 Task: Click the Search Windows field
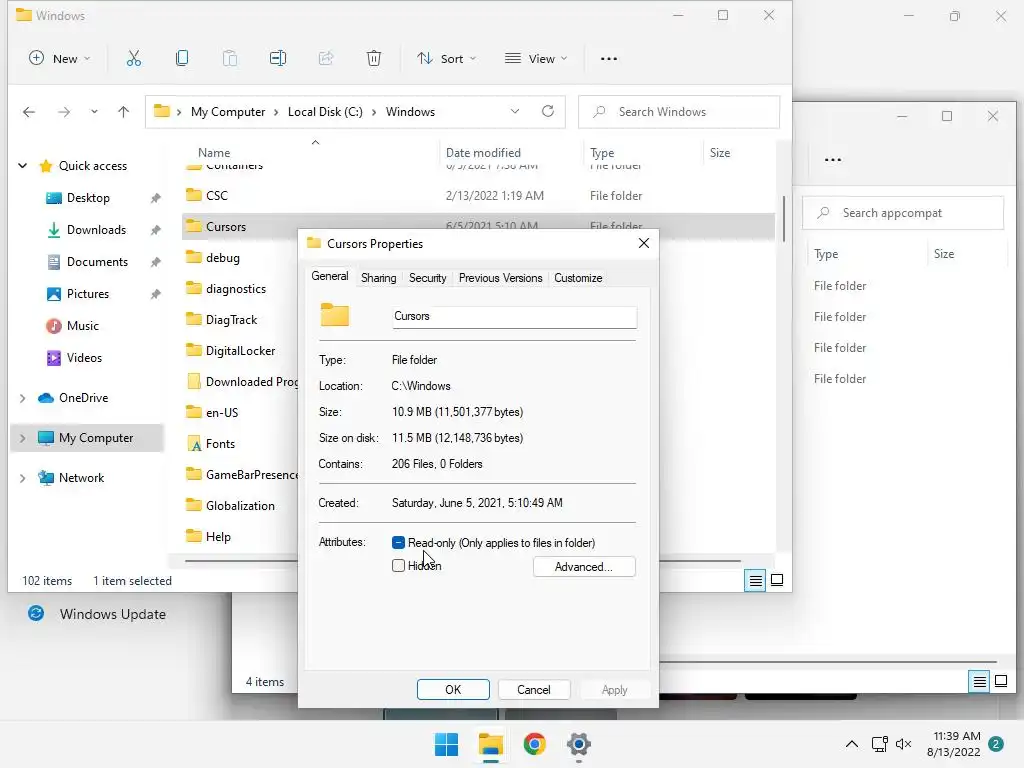[679, 112]
